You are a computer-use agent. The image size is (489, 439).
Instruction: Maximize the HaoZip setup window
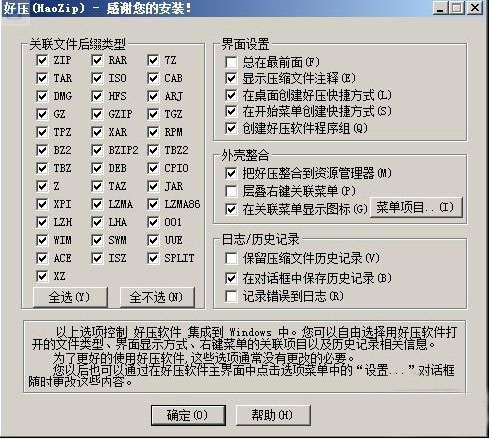tap(457, 8)
